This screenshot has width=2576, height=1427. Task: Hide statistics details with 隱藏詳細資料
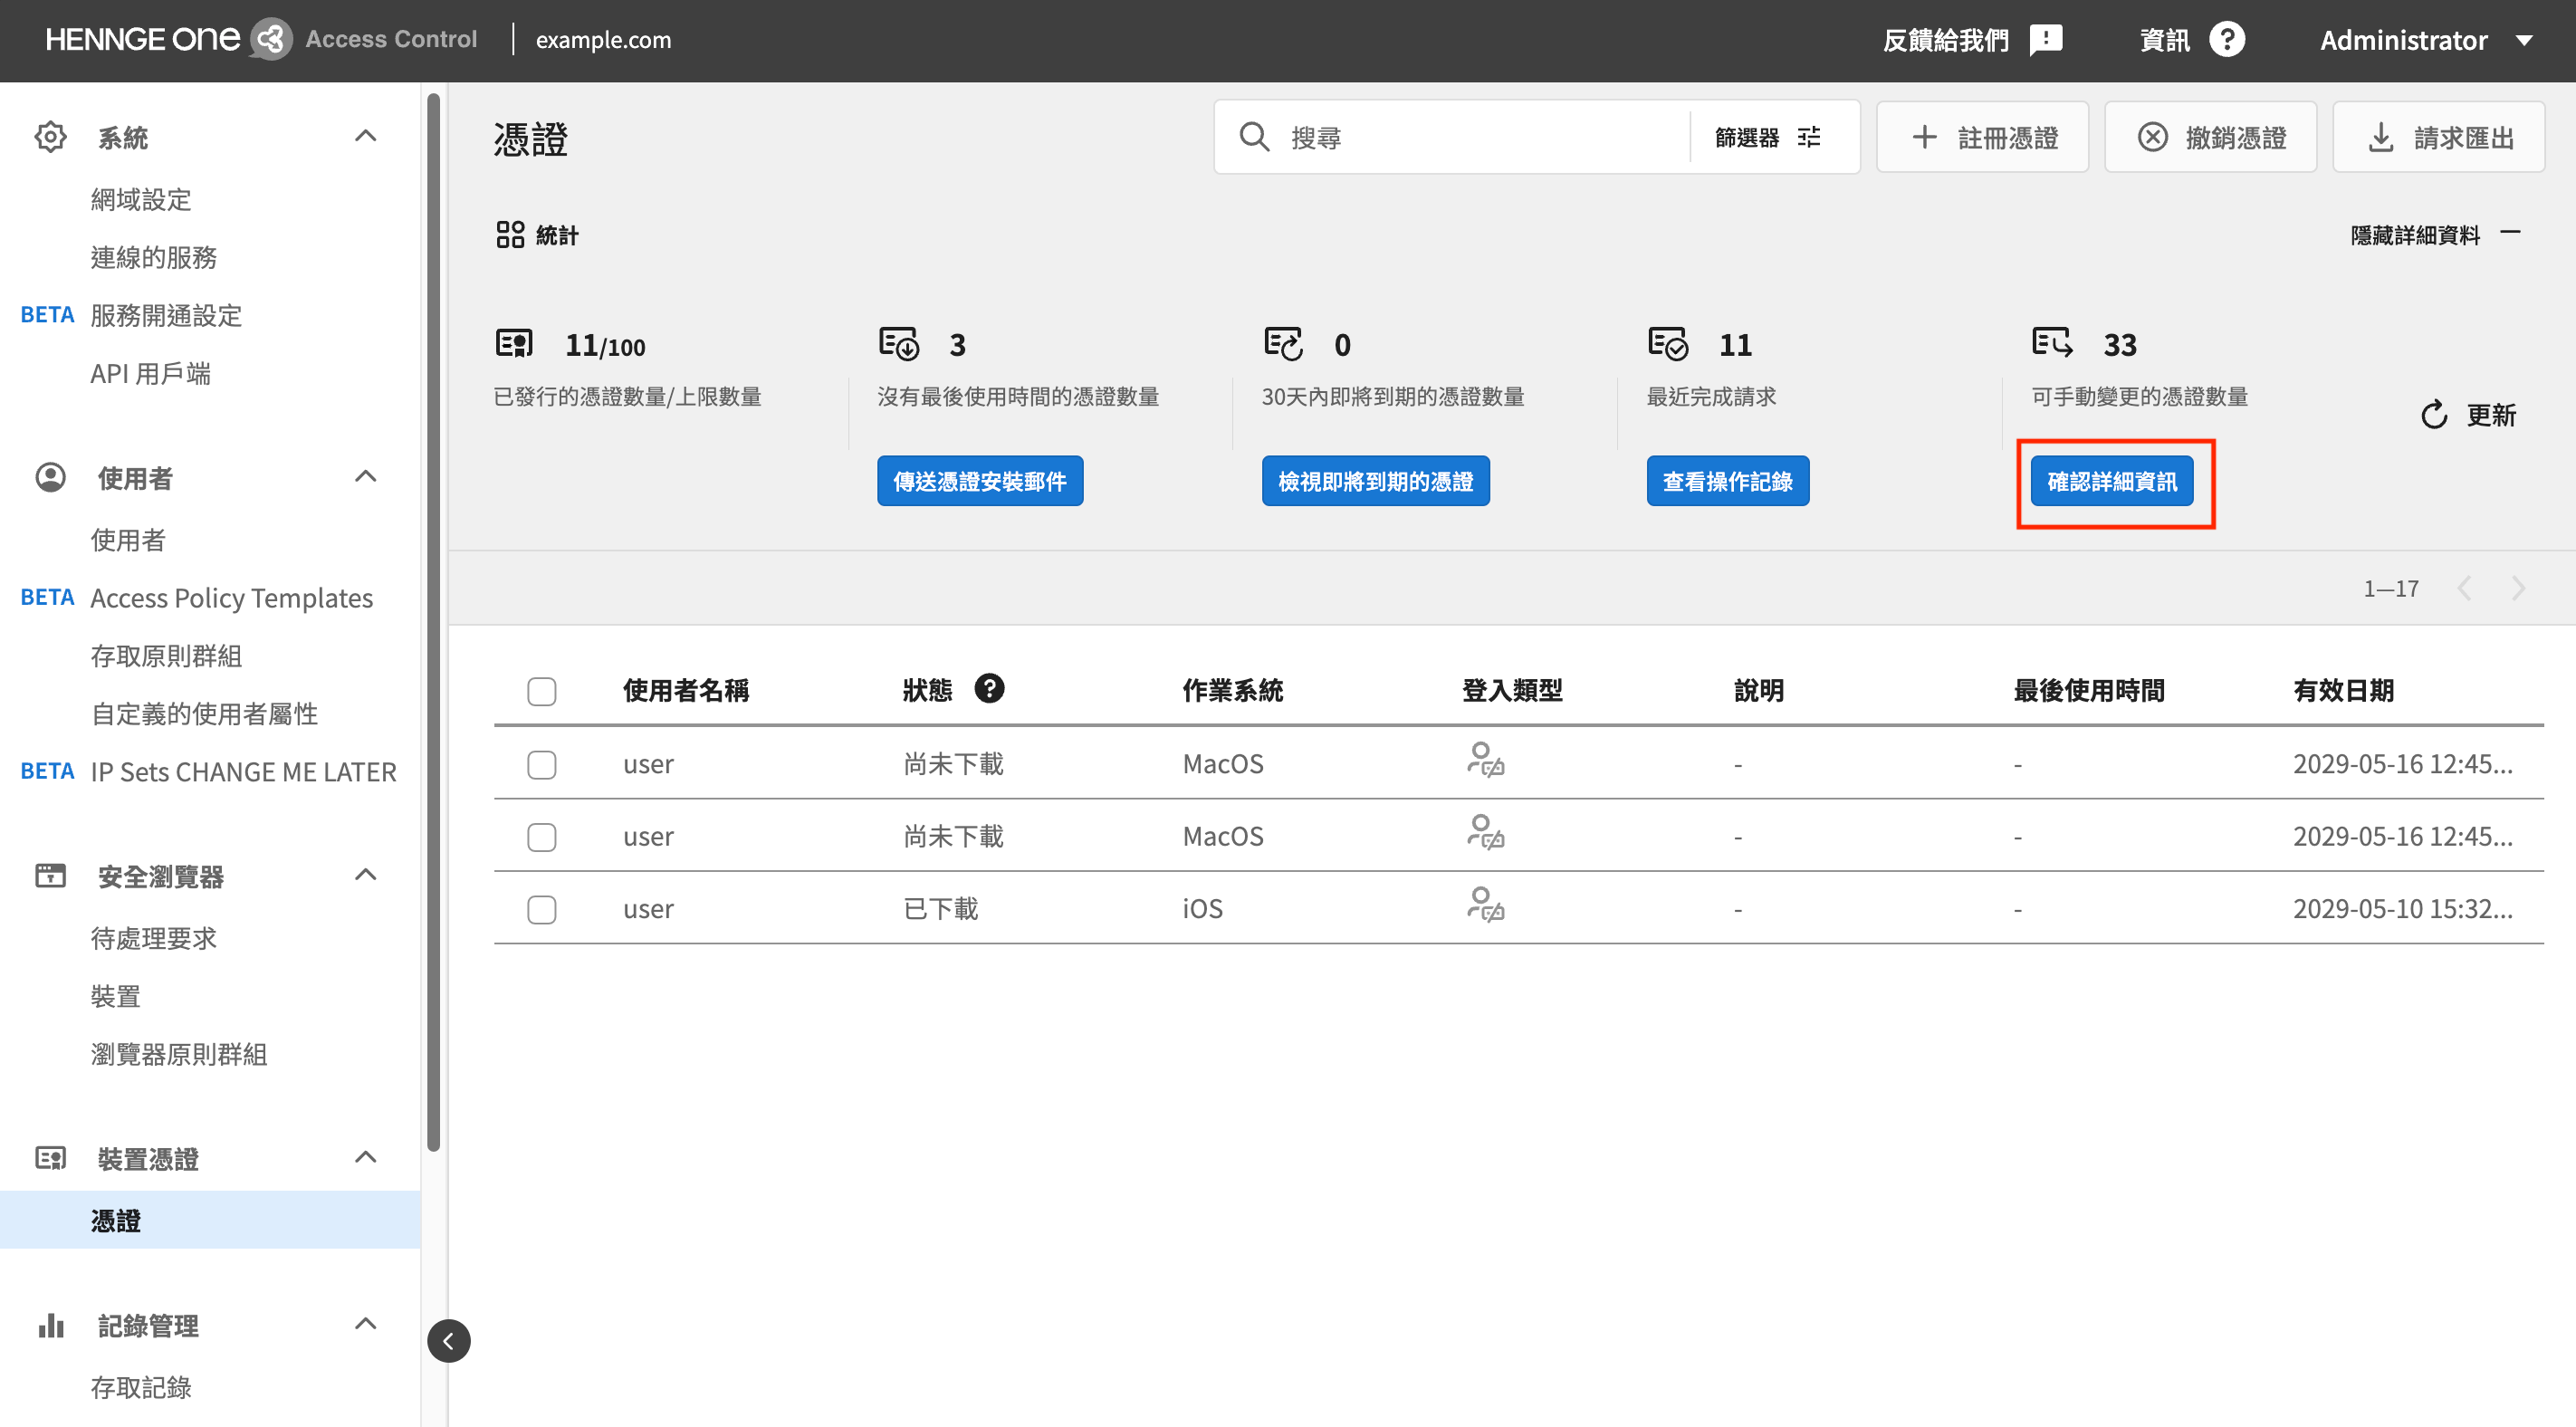click(x=2436, y=235)
